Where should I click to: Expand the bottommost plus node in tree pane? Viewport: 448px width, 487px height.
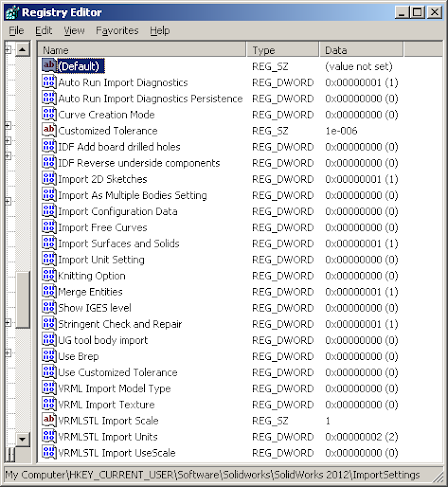tap(8, 353)
